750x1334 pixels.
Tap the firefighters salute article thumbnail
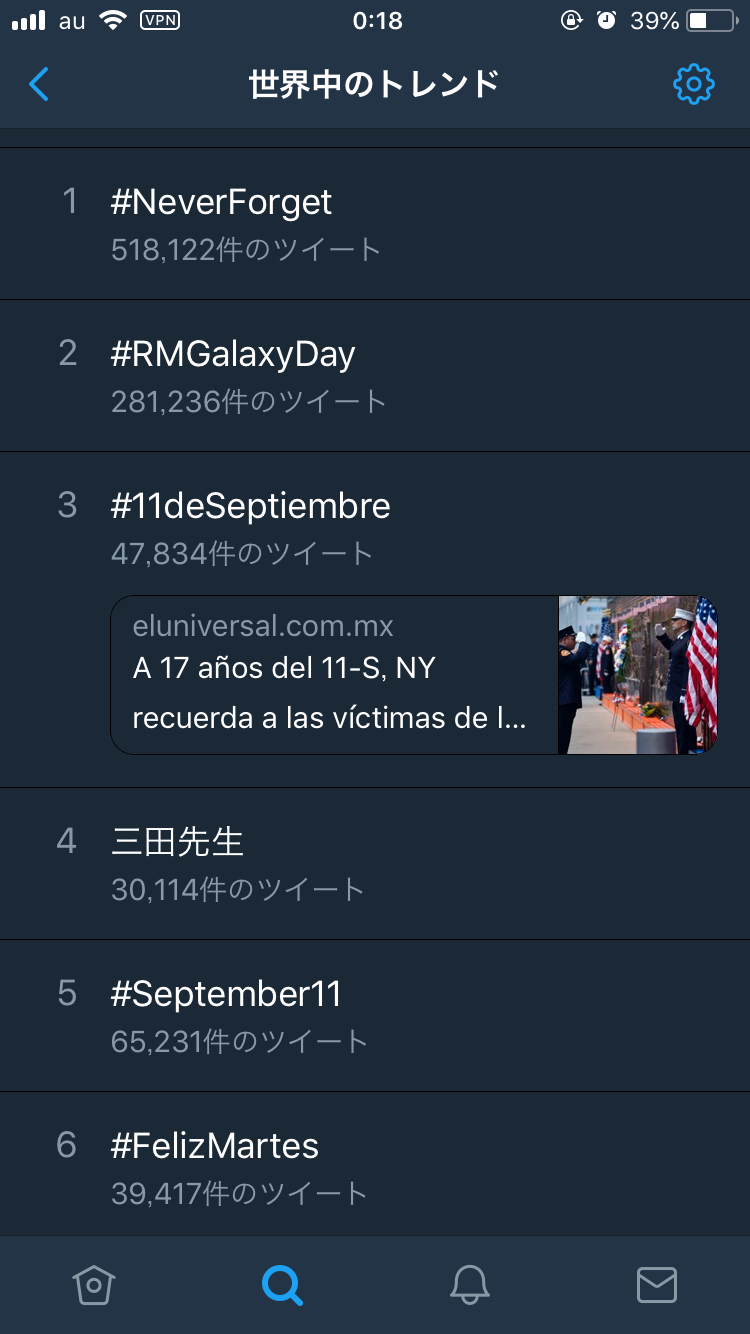[x=637, y=675]
